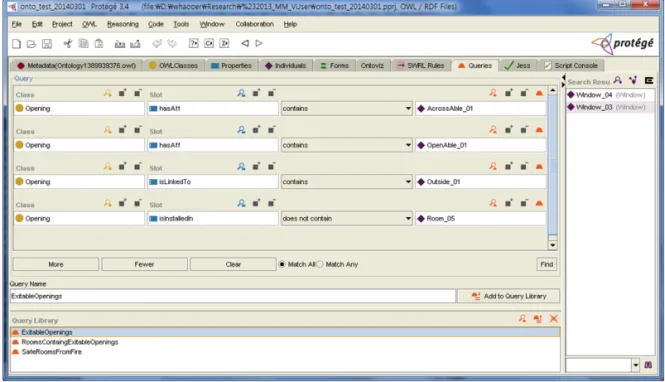Open the Collaboration menu

point(254,24)
